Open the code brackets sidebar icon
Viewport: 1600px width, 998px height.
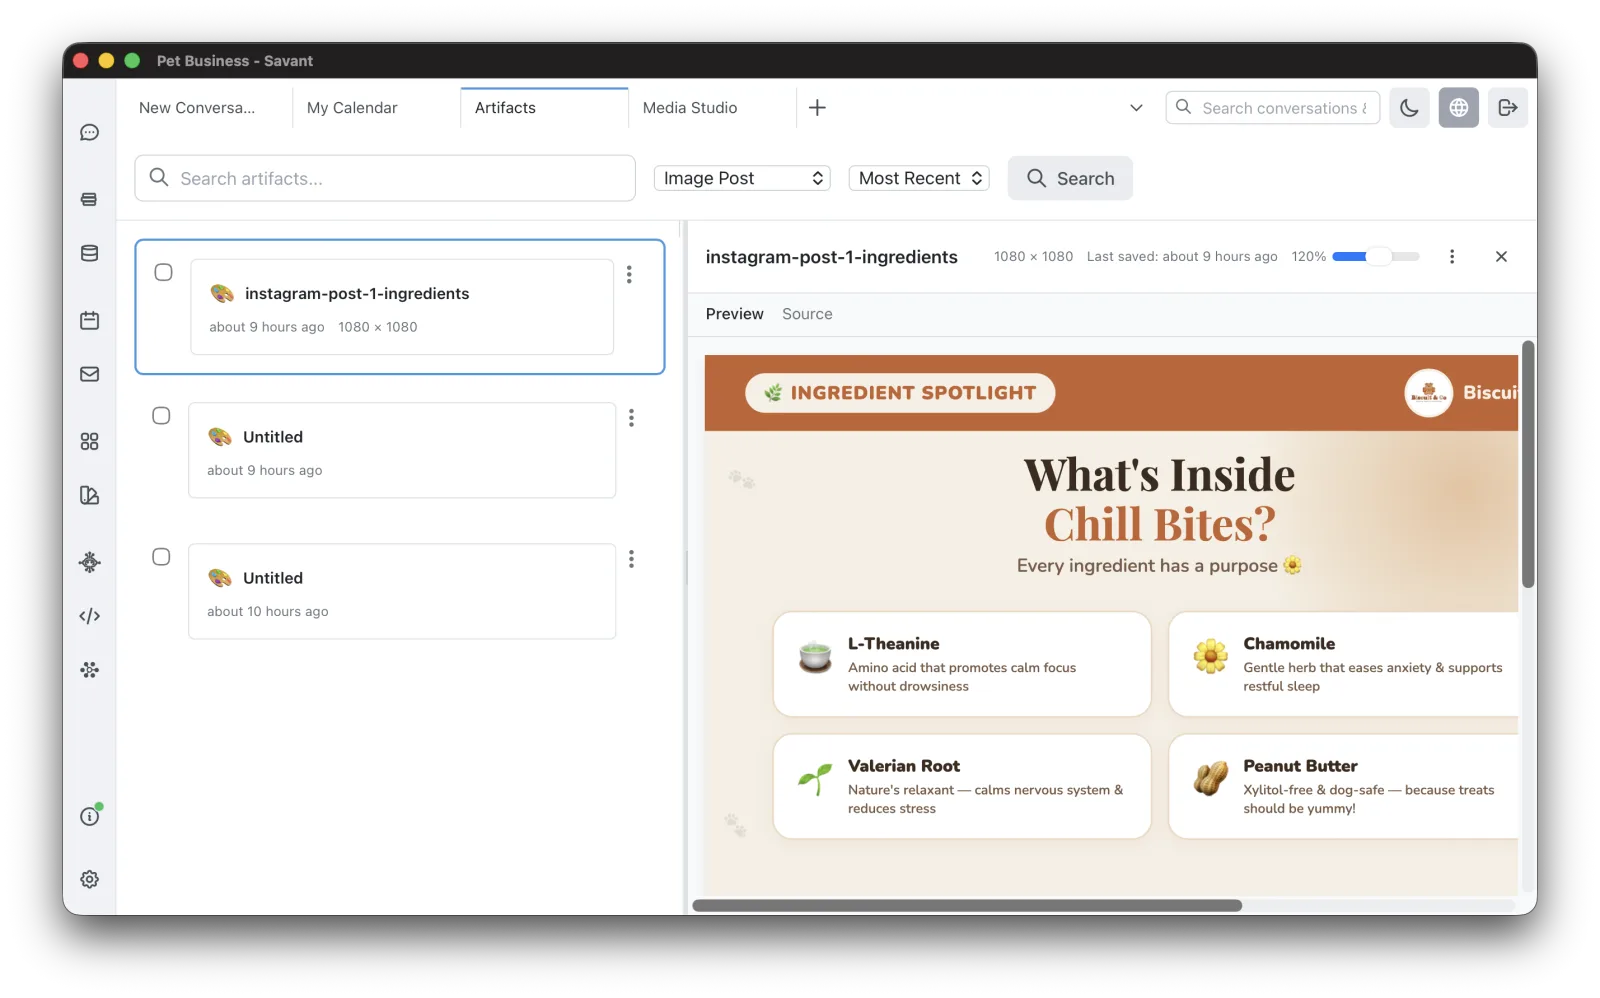tap(89, 616)
